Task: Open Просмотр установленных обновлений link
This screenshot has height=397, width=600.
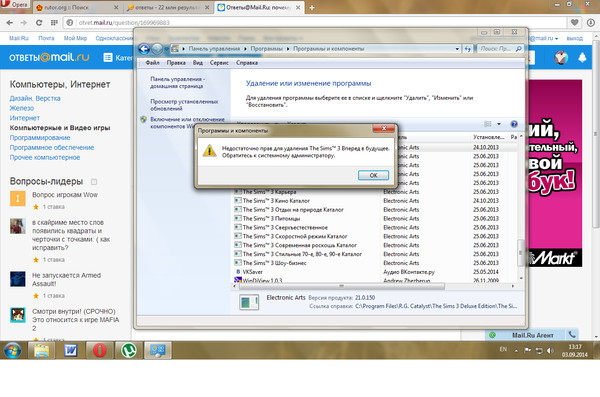Action: coord(184,105)
